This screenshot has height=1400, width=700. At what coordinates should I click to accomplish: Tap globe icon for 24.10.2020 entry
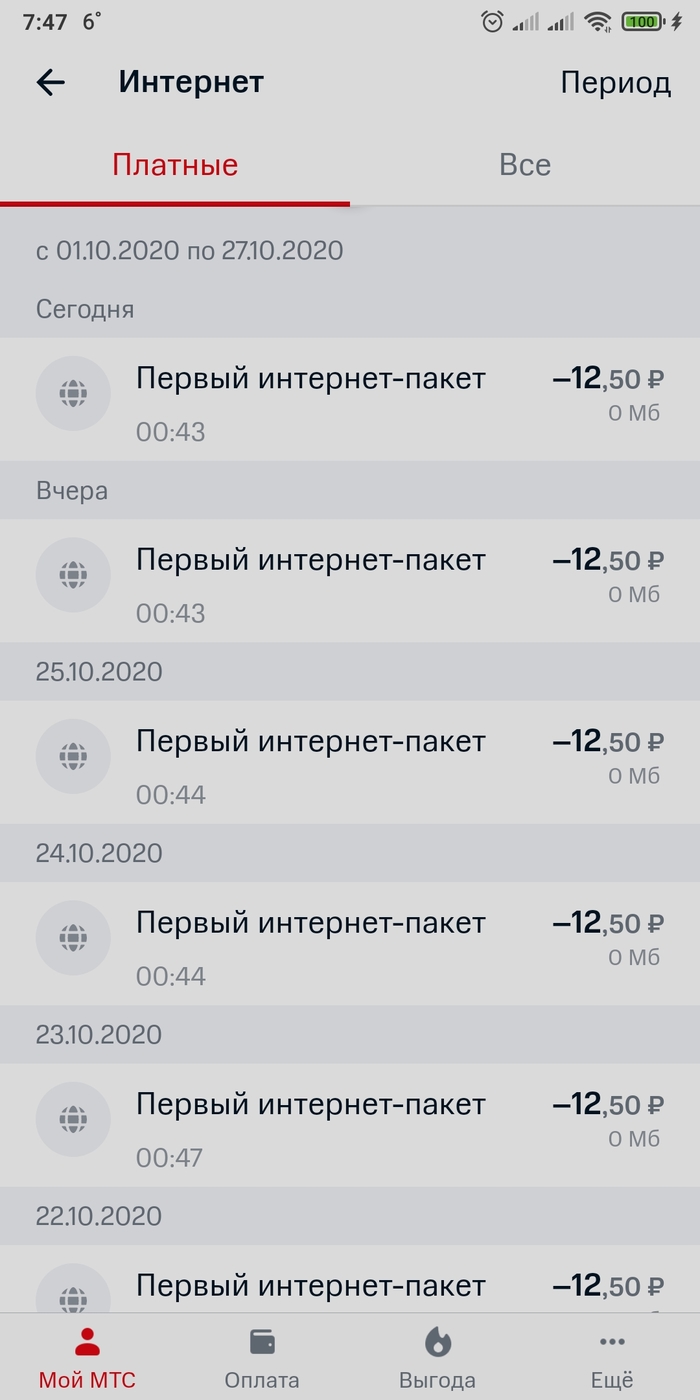coord(73,938)
